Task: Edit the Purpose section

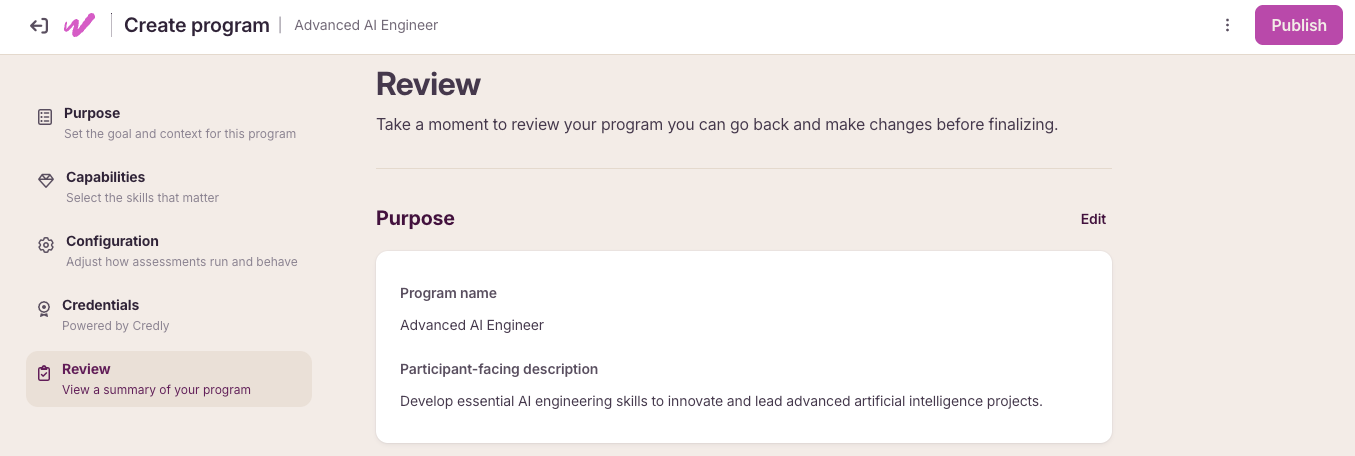Action: click(1093, 219)
